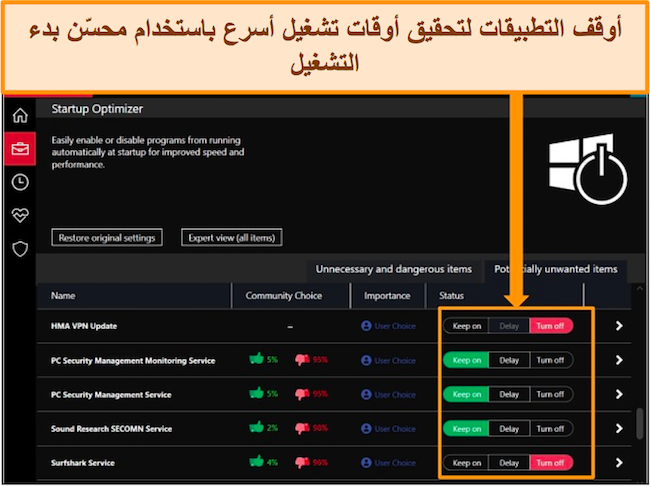Delay Sound Research SECOMN Service startup
650x486 pixels.
point(509,429)
